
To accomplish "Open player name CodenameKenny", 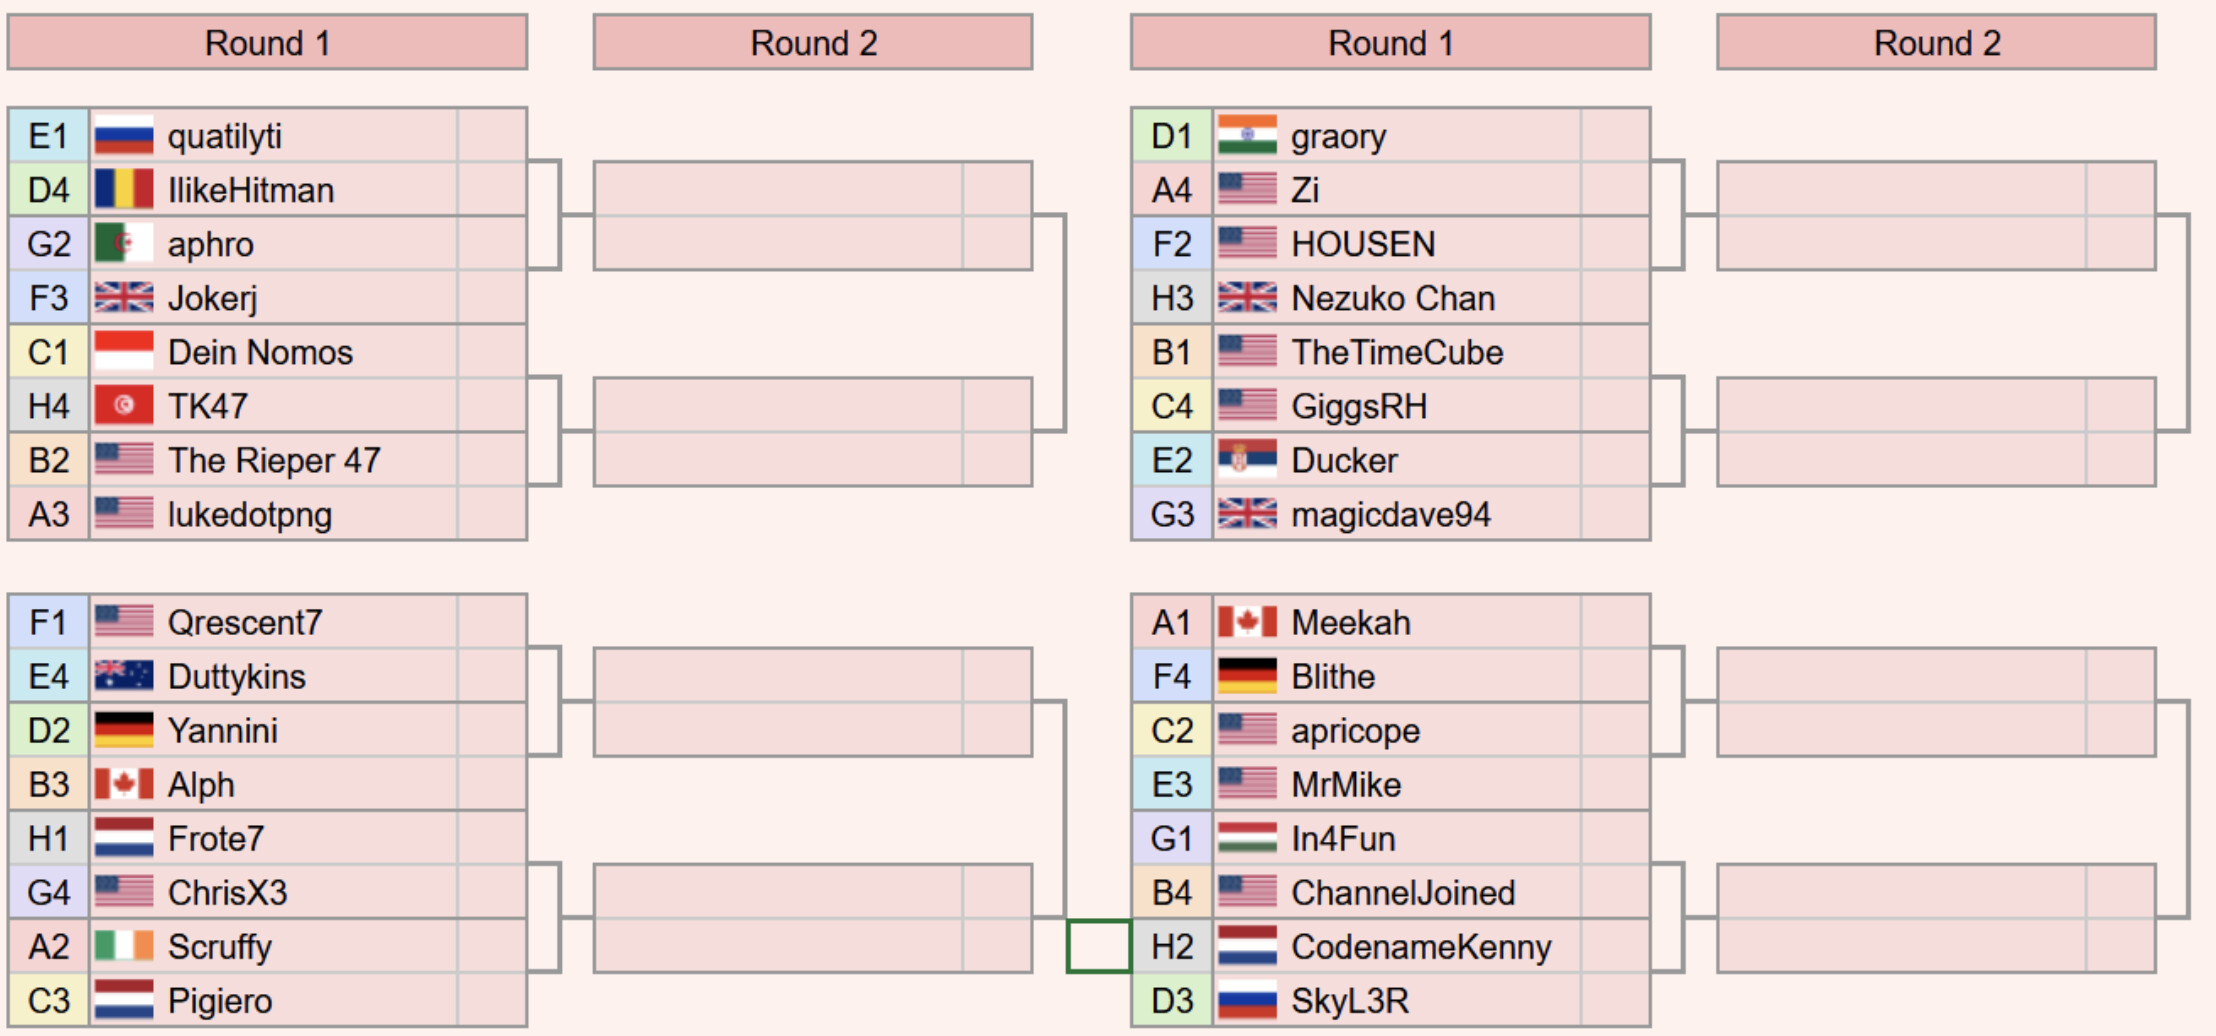I will [x=1421, y=947].
